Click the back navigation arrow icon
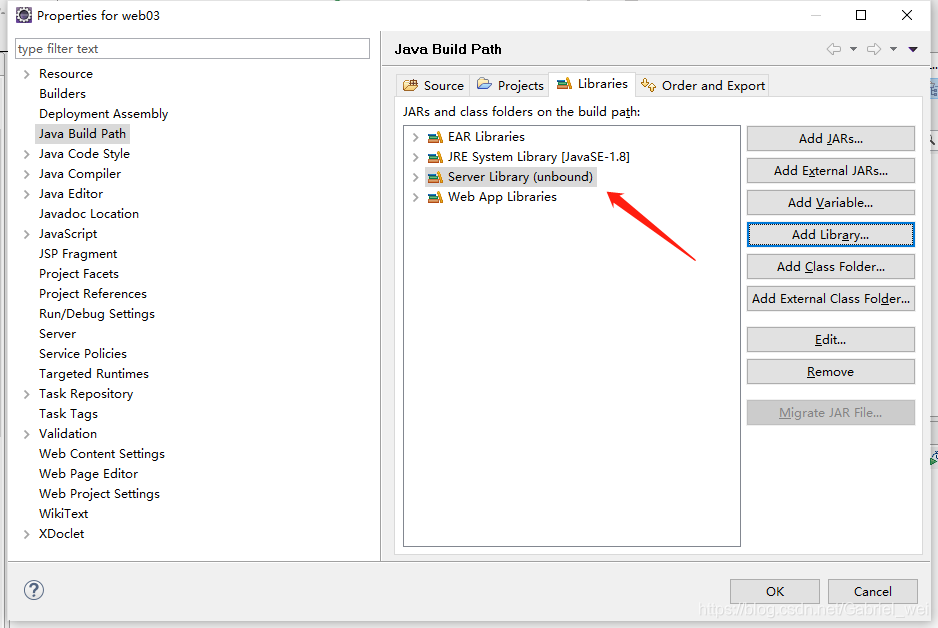This screenshot has width=938, height=628. click(834, 49)
